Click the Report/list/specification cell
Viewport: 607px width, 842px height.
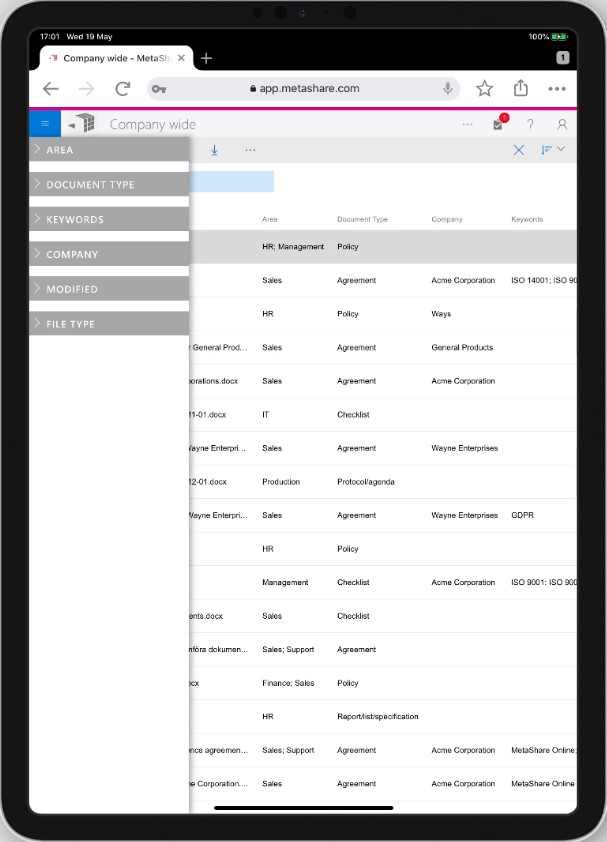click(x=378, y=716)
